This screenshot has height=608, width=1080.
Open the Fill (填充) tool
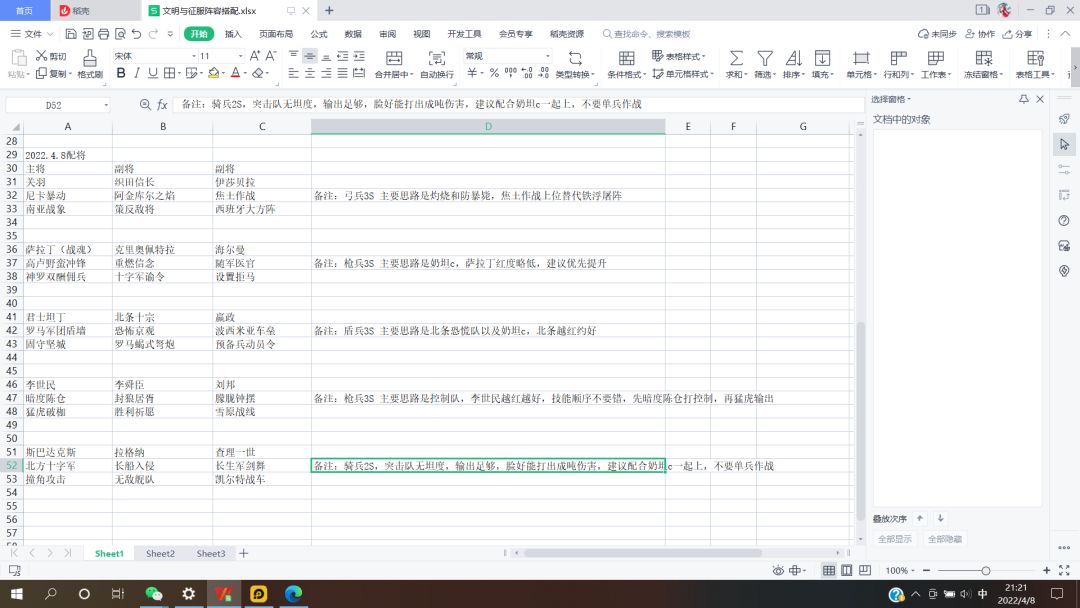822,64
